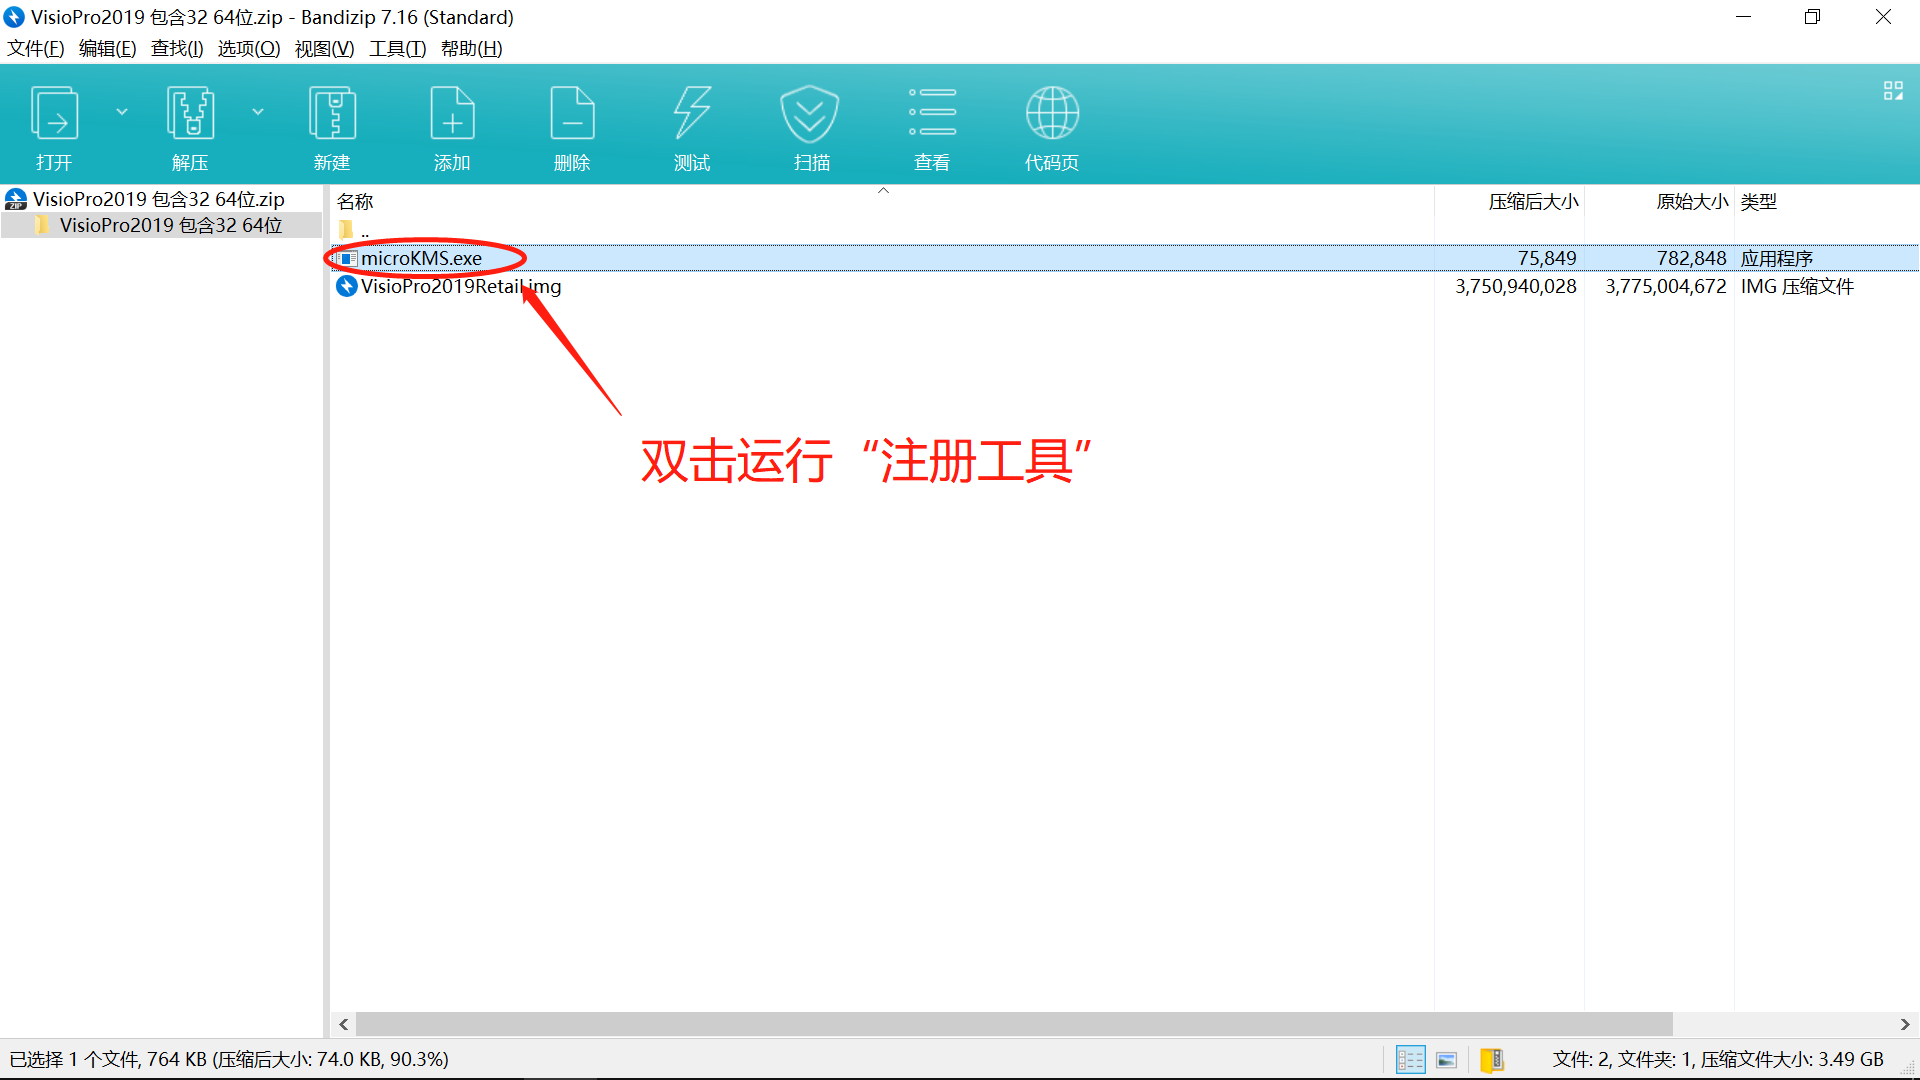Open the 解压 (Extract) options dropdown
This screenshot has width=1920, height=1080.
259,112
